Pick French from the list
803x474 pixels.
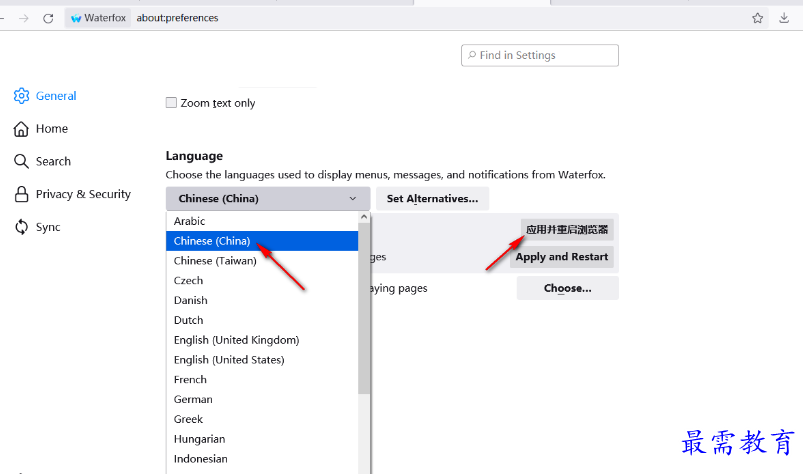pyautogui.click(x=262, y=380)
